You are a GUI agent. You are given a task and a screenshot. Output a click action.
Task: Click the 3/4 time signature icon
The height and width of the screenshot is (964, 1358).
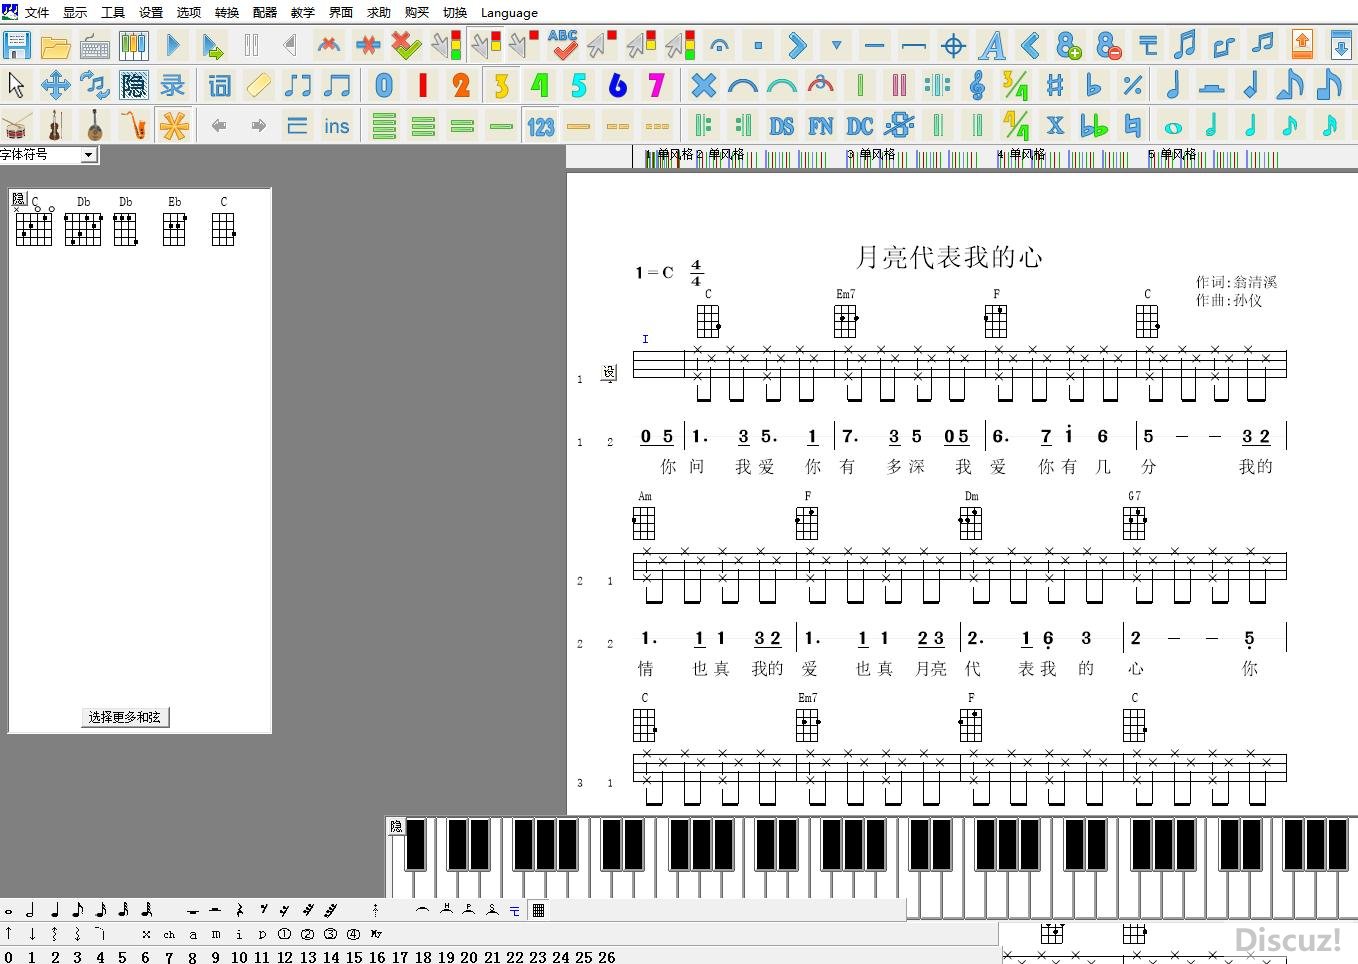1015,85
